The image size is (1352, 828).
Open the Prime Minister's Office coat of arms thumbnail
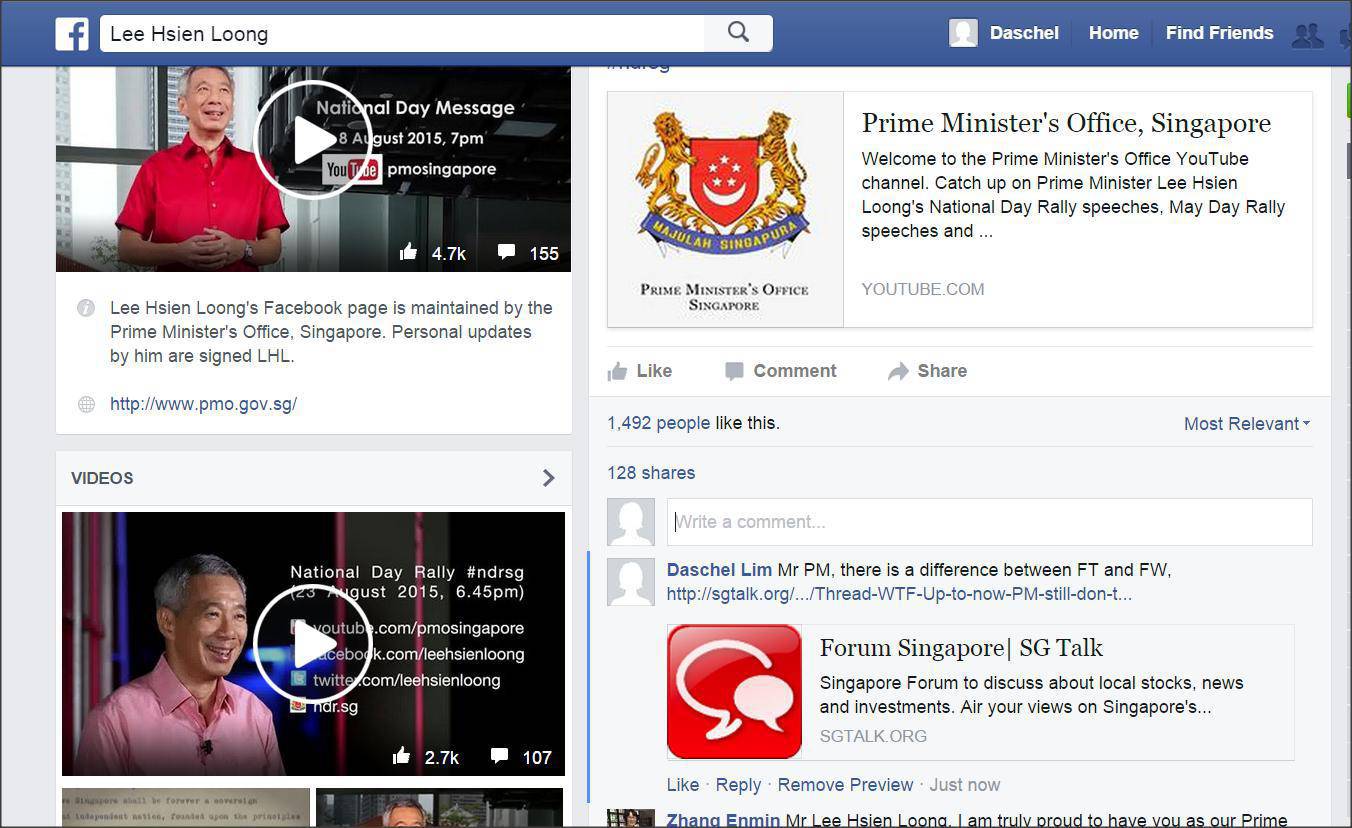pos(725,209)
